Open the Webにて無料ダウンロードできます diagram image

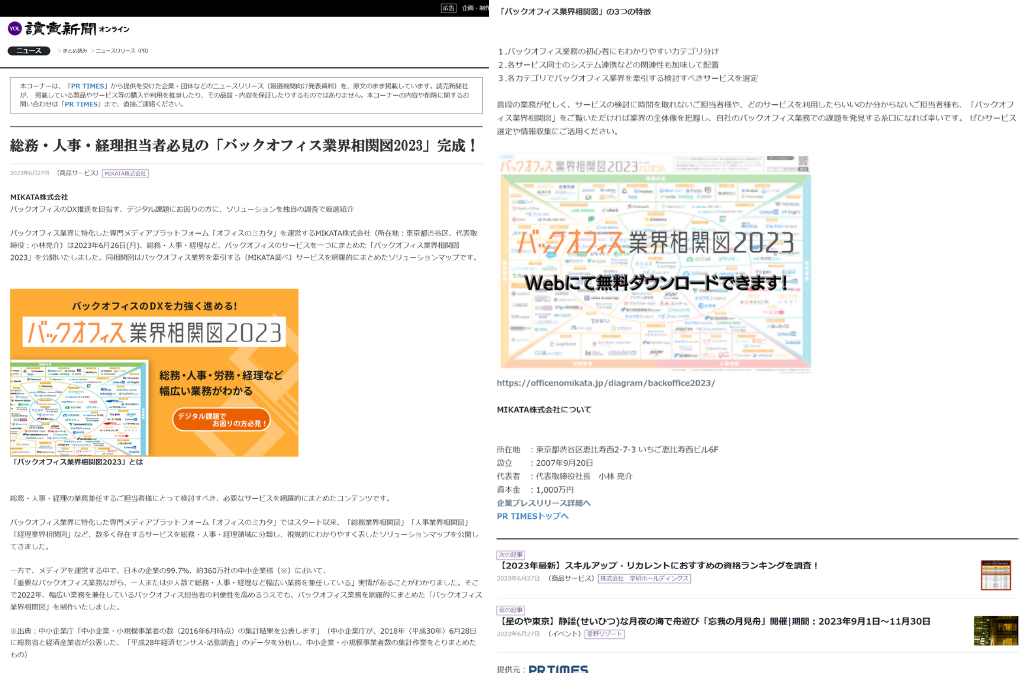coord(655,262)
